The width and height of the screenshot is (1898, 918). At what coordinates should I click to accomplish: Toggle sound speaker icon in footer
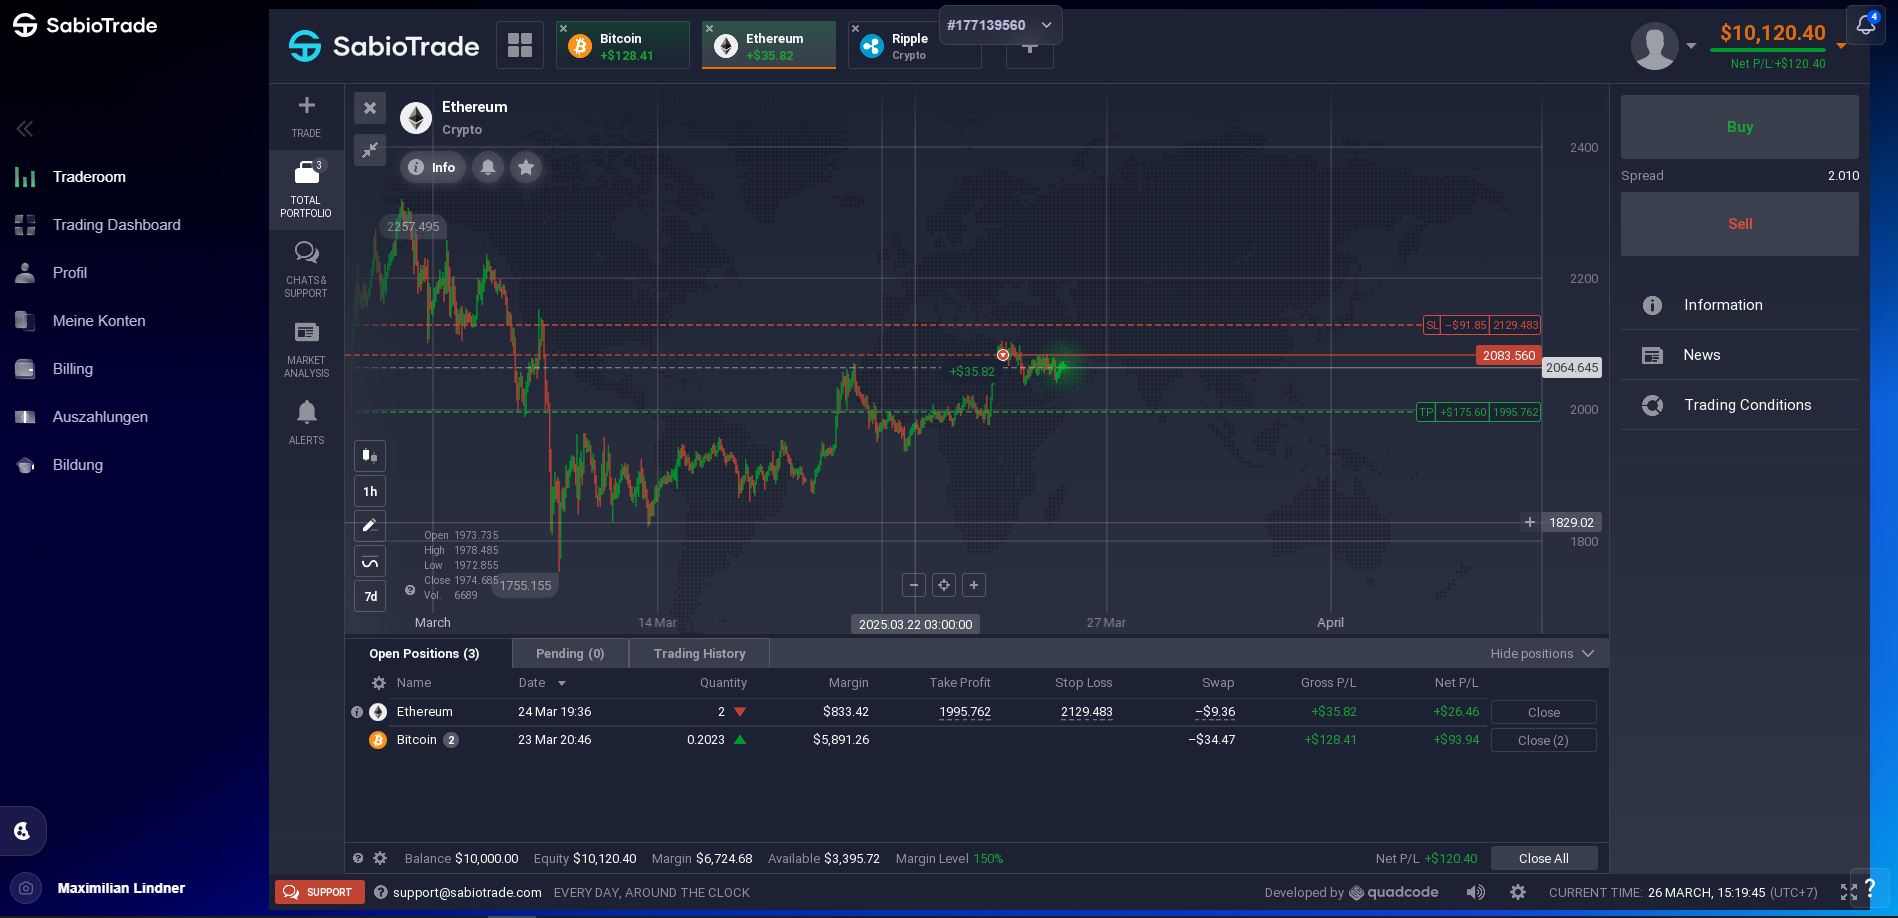pyautogui.click(x=1475, y=892)
